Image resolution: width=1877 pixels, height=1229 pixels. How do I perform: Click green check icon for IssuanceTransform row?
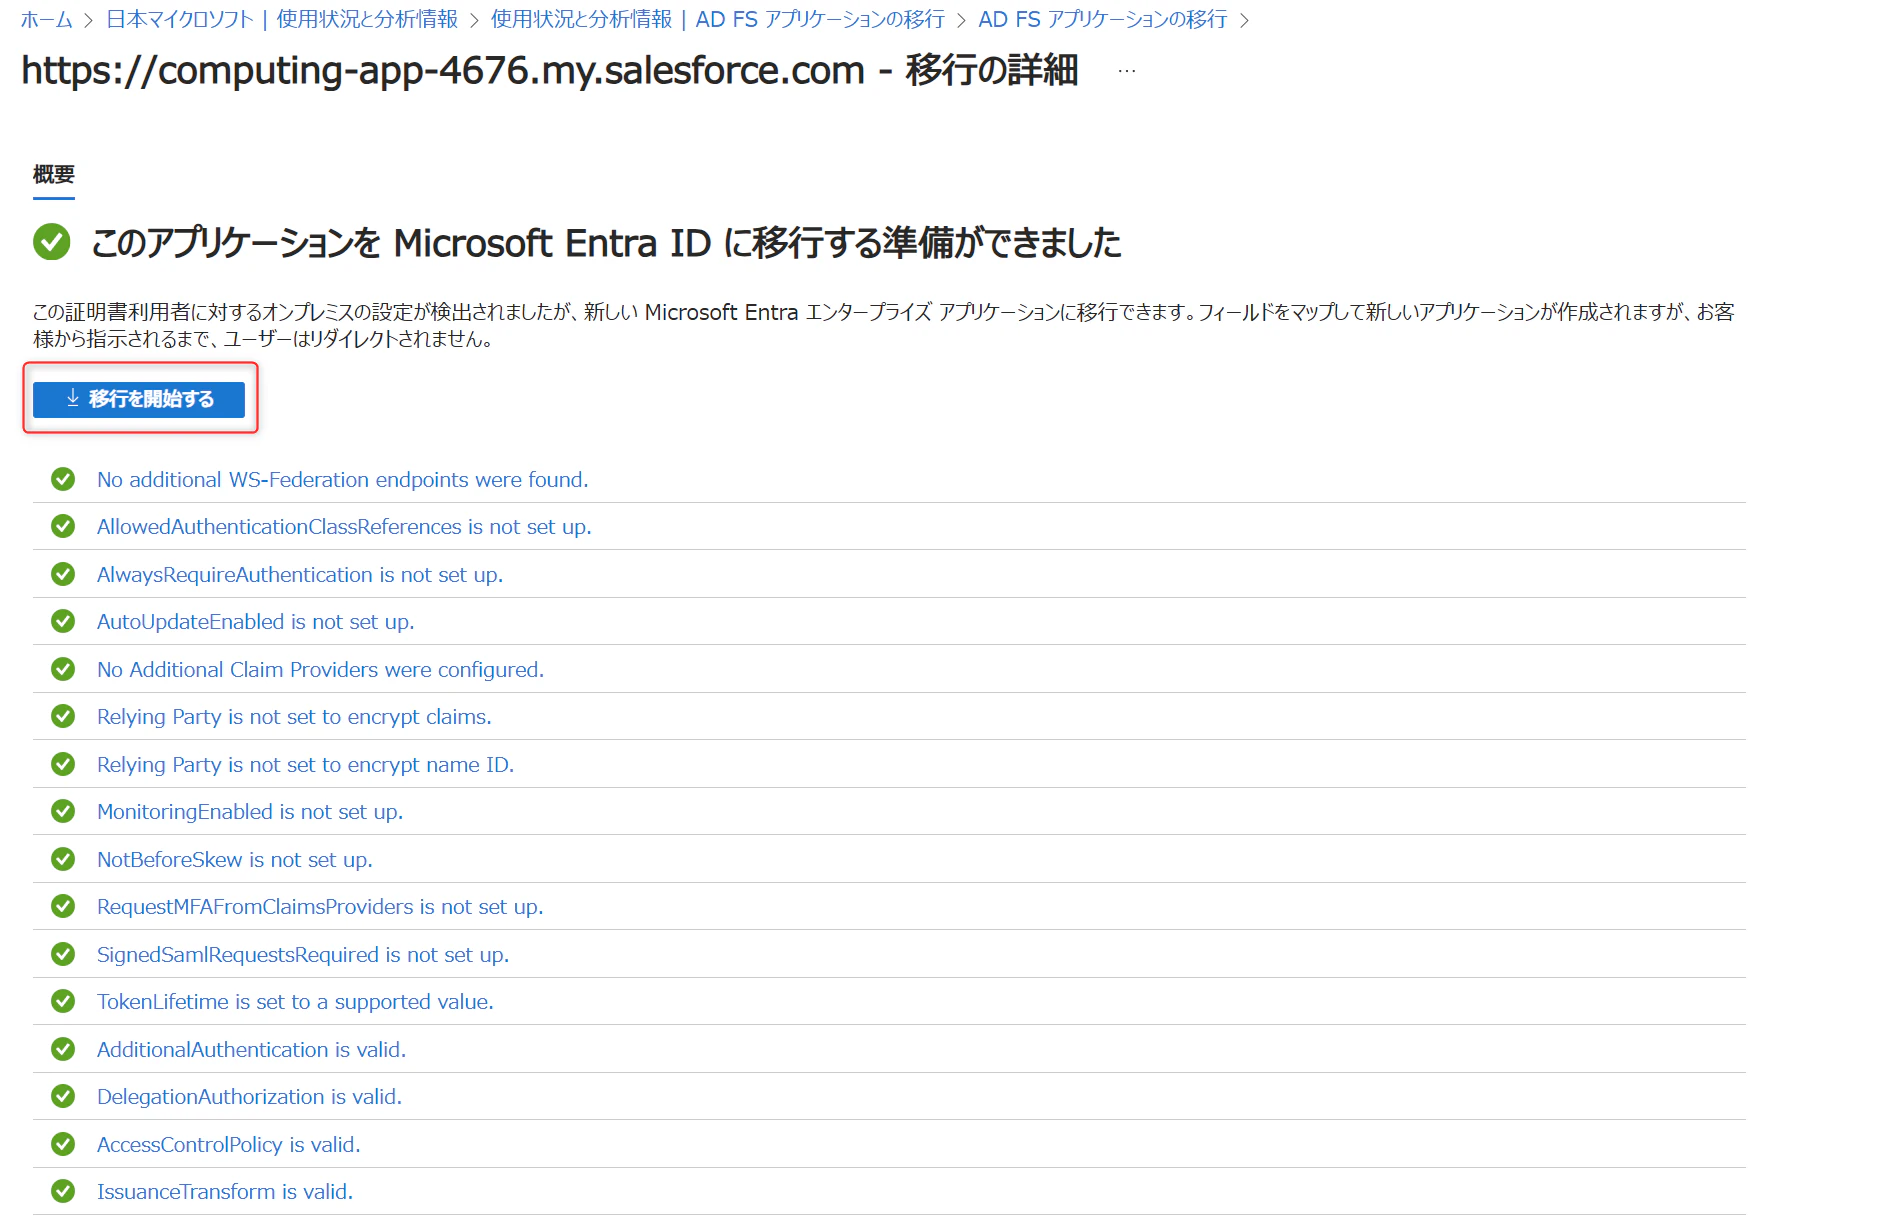[63, 1192]
